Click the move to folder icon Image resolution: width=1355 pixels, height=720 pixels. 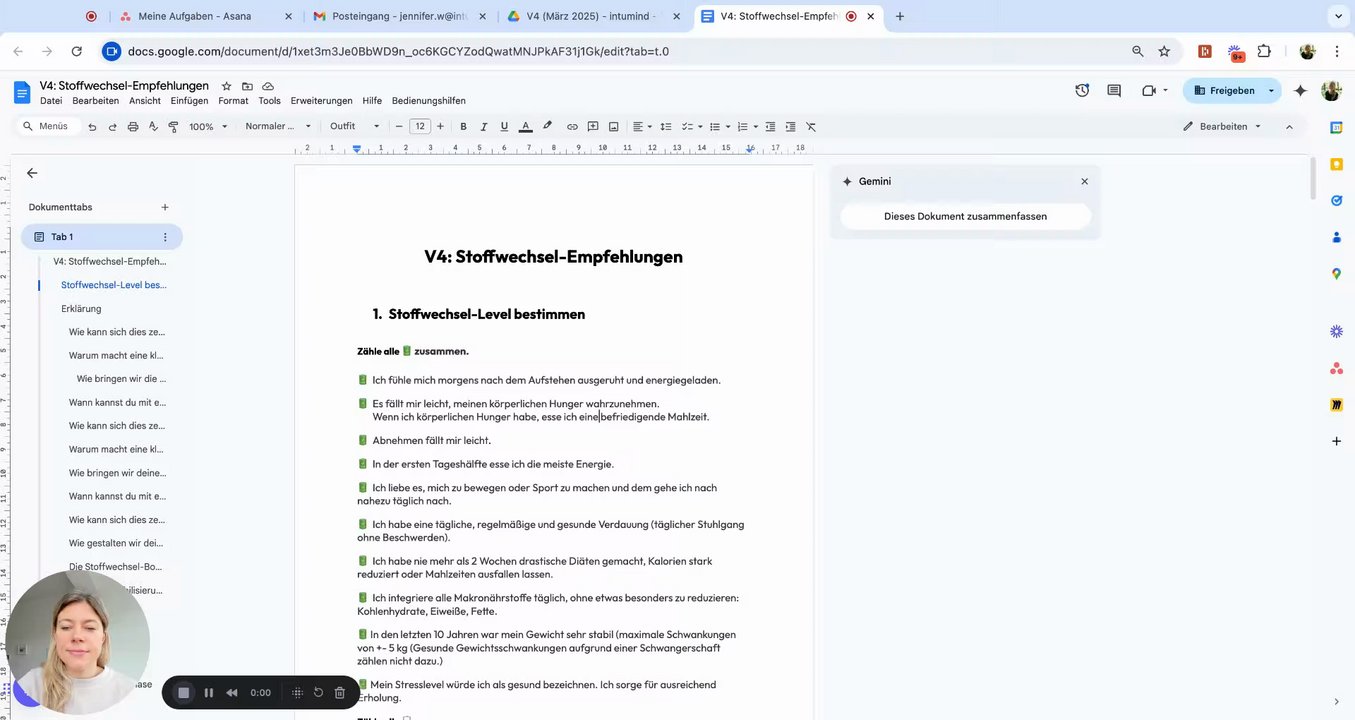pyautogui.click(x=247, y=86)
